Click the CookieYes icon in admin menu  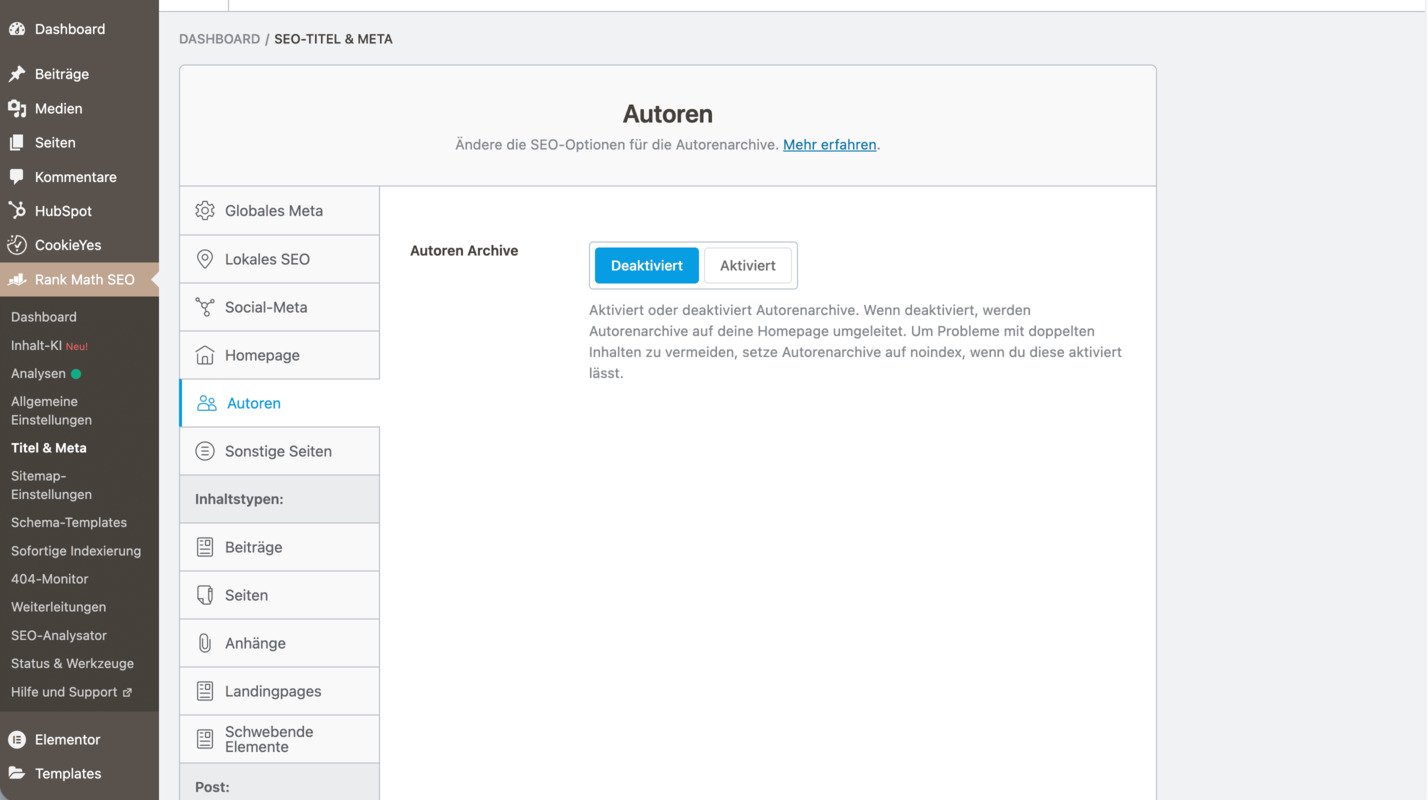tap(17, 245)
